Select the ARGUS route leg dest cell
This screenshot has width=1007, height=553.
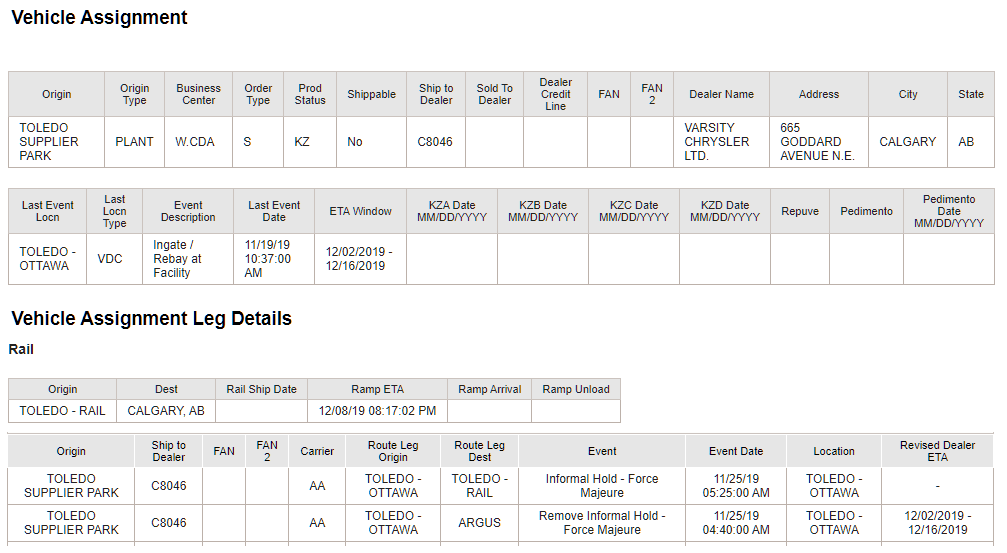pyautogui.click(x=479, y=523)
